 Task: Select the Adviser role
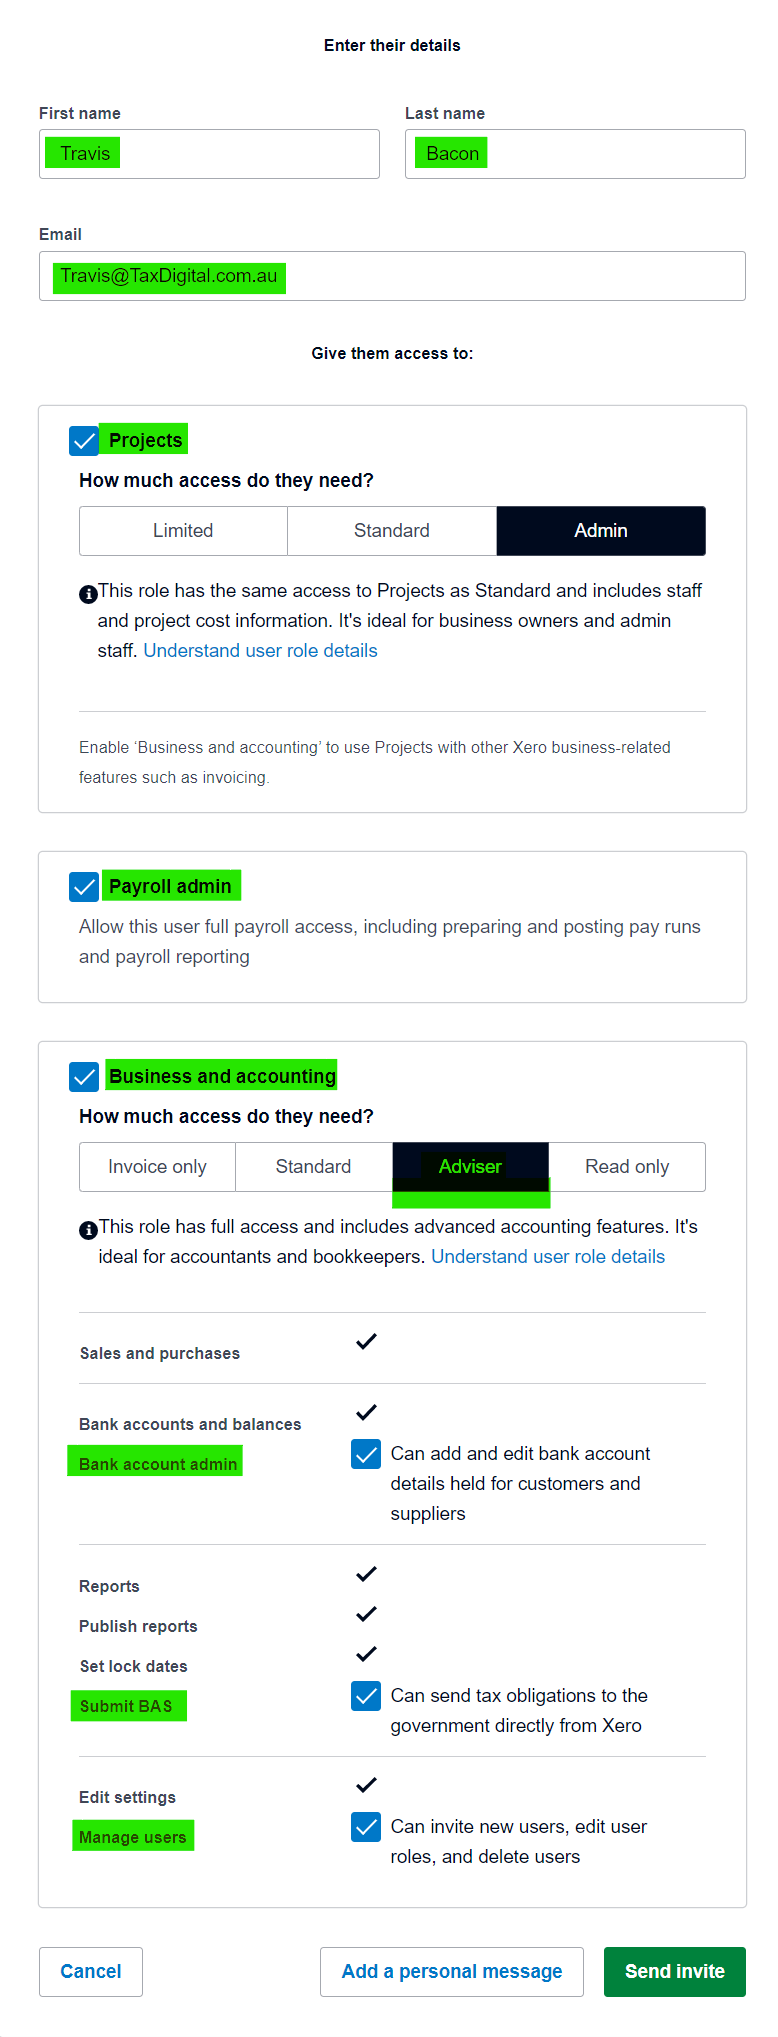pyautogui.click(x=470, y=1167)
